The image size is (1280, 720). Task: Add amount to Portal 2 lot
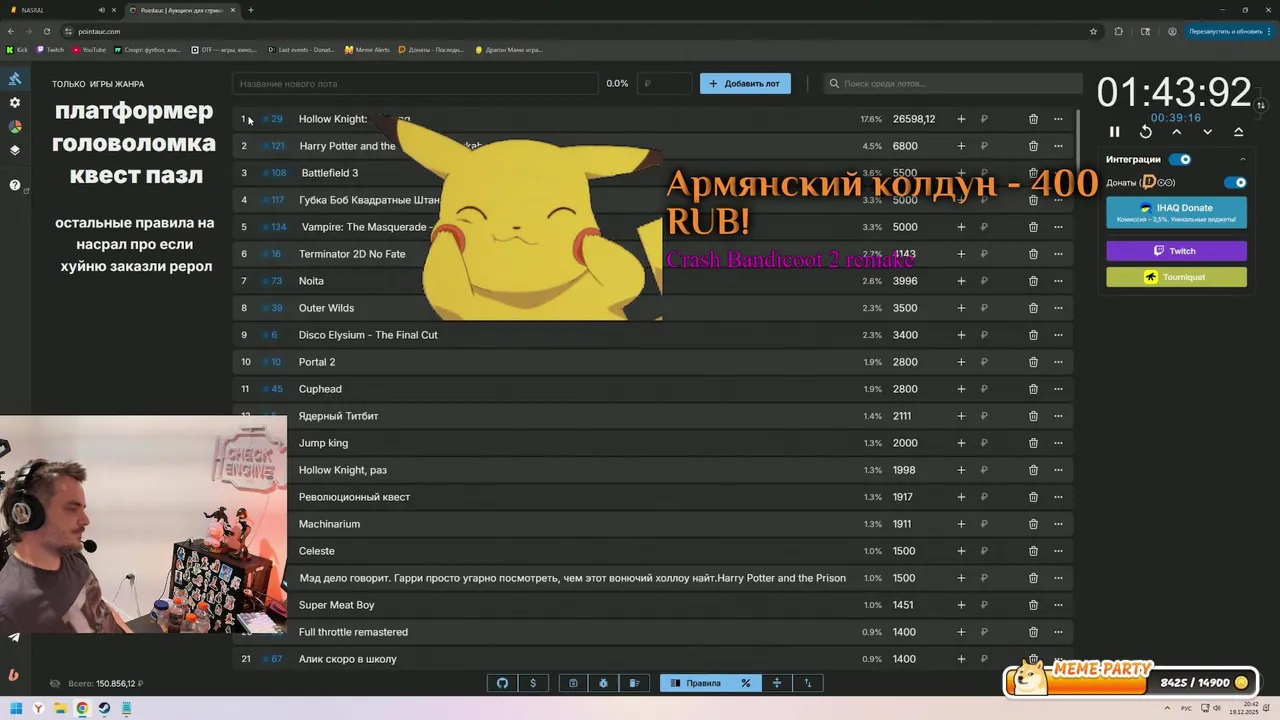[x=961, y=362]
